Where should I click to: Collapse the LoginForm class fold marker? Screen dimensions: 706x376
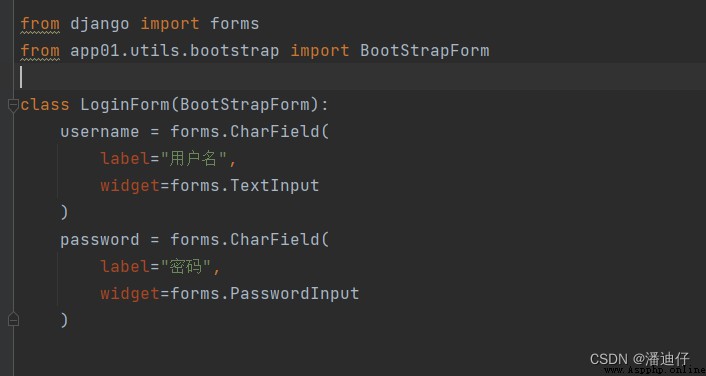point(13,105)
